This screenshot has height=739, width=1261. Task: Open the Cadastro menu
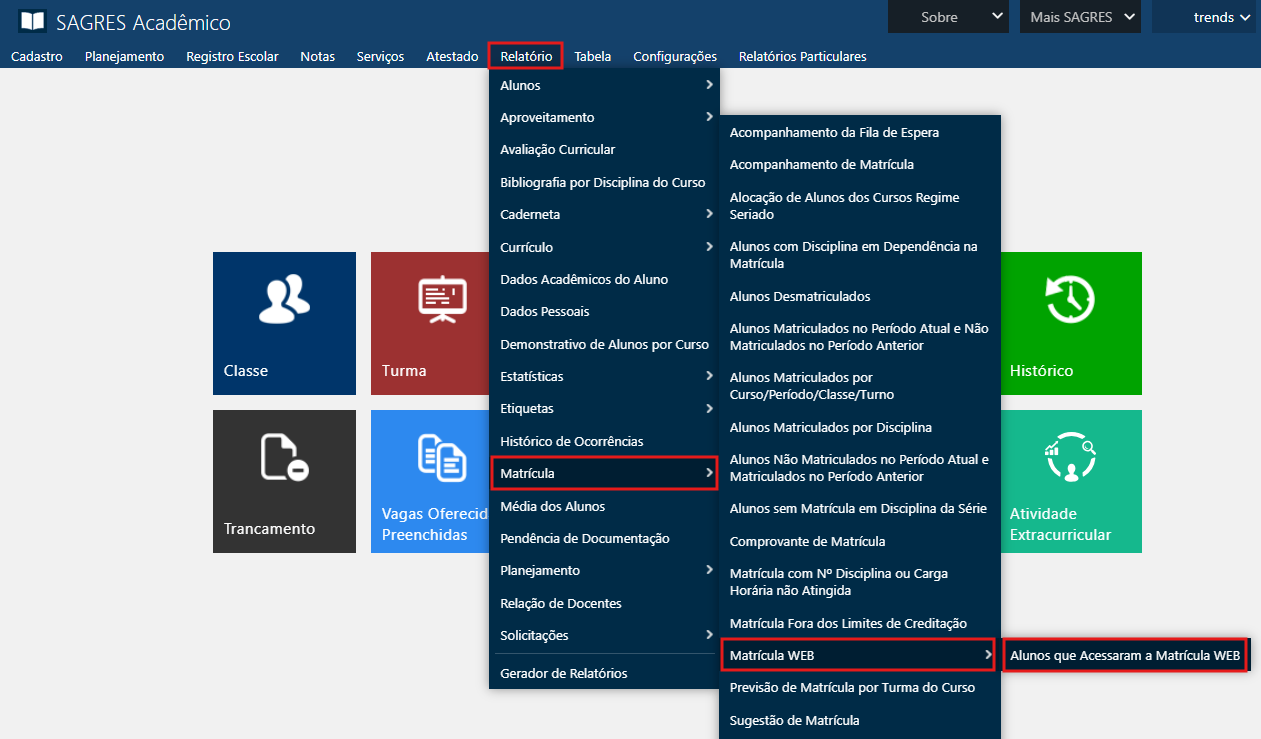(37, 57)
